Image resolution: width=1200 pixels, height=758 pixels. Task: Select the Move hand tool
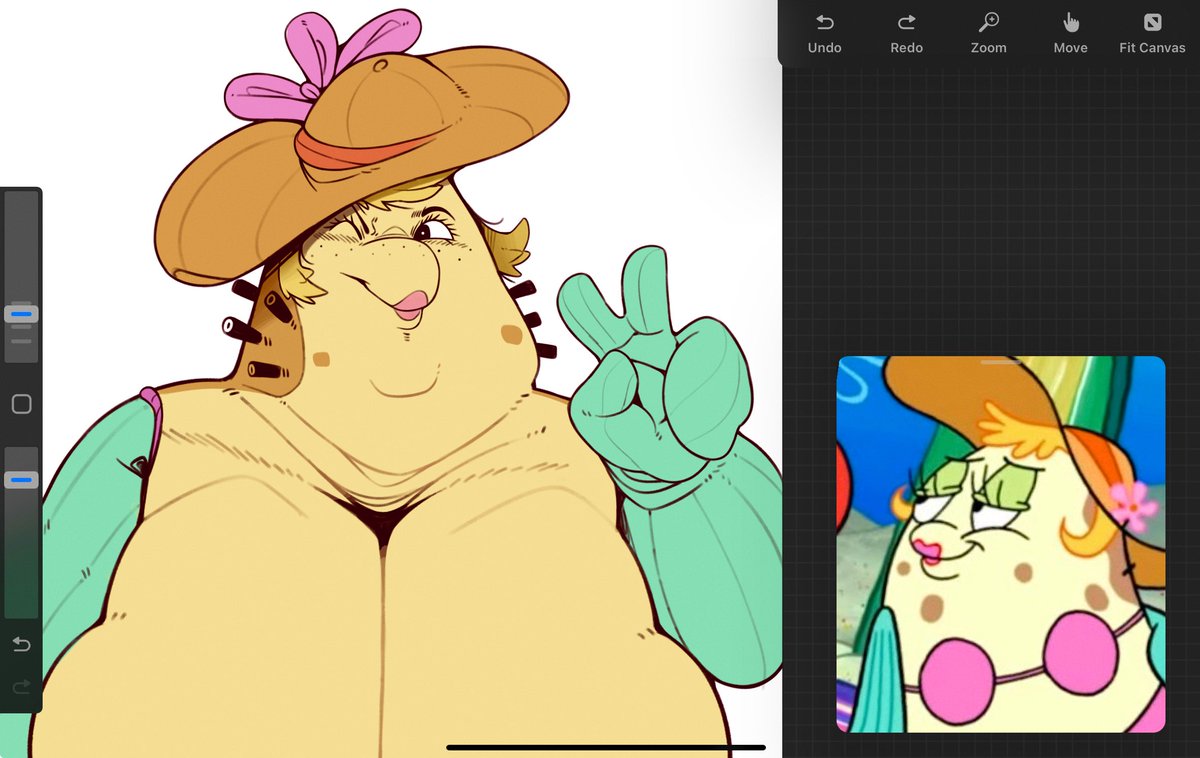(1070, 33)
